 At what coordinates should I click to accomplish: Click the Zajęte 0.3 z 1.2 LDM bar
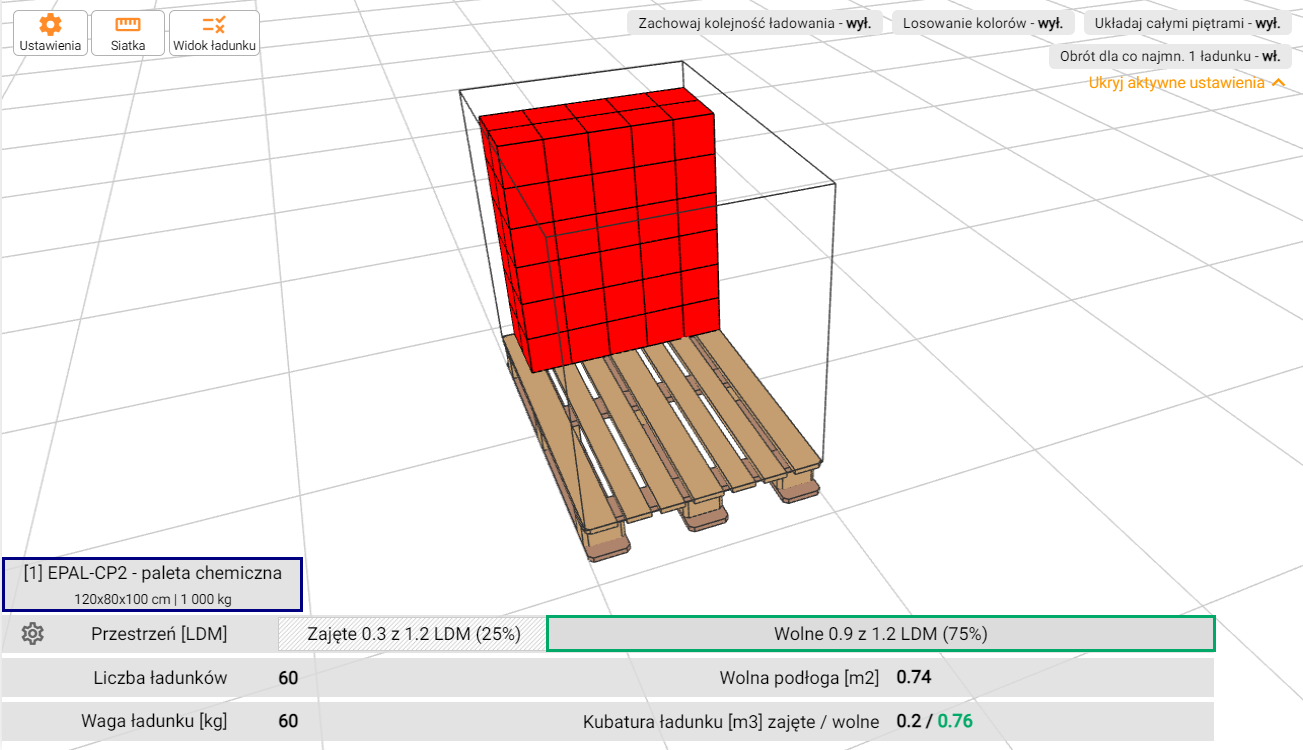413,634
